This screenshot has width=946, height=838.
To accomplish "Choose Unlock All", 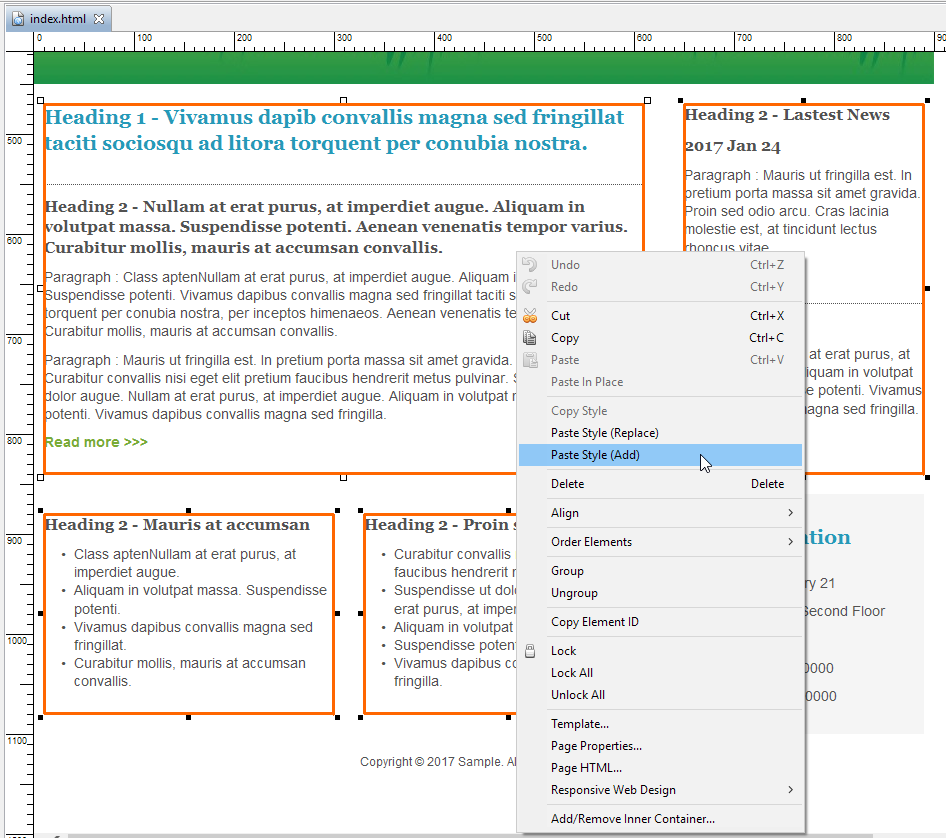I will (661, 695).
